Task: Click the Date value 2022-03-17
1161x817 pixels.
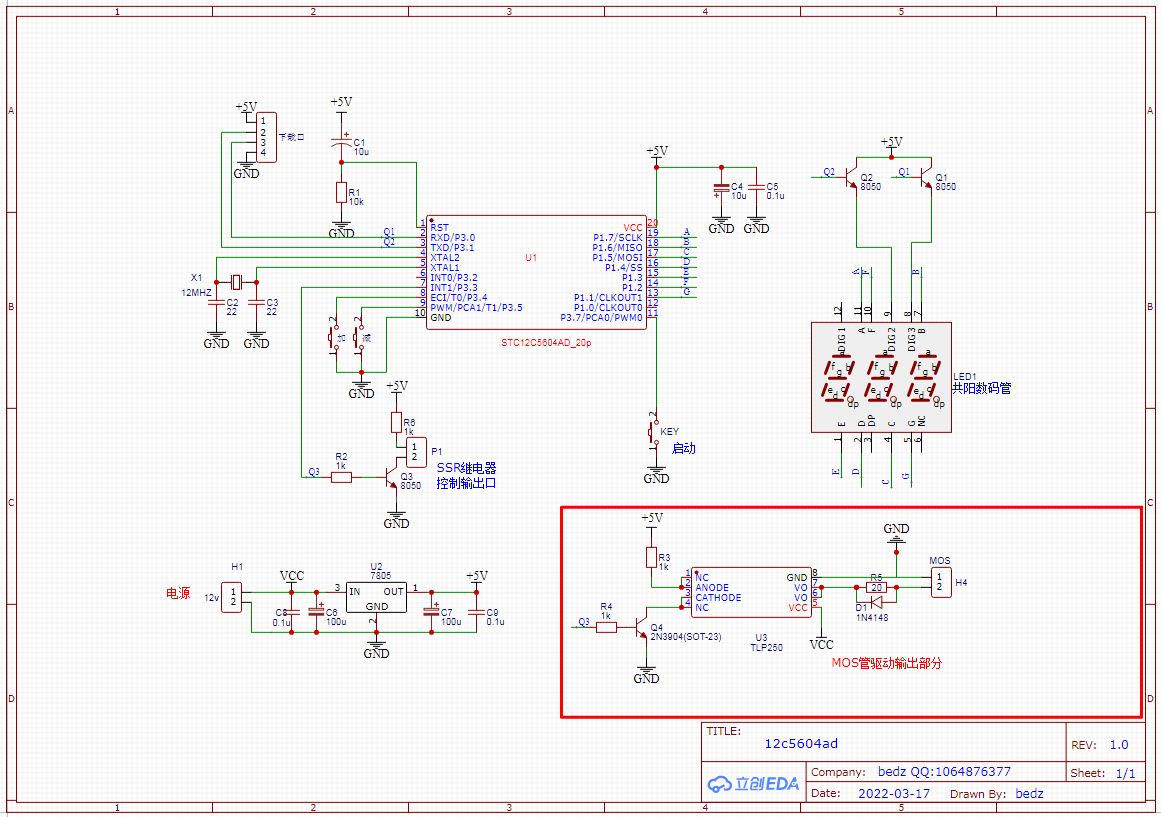Action: tap(894, 793)
